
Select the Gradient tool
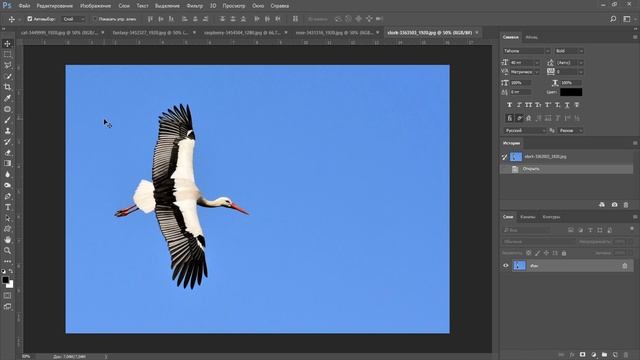click(7, 163)
